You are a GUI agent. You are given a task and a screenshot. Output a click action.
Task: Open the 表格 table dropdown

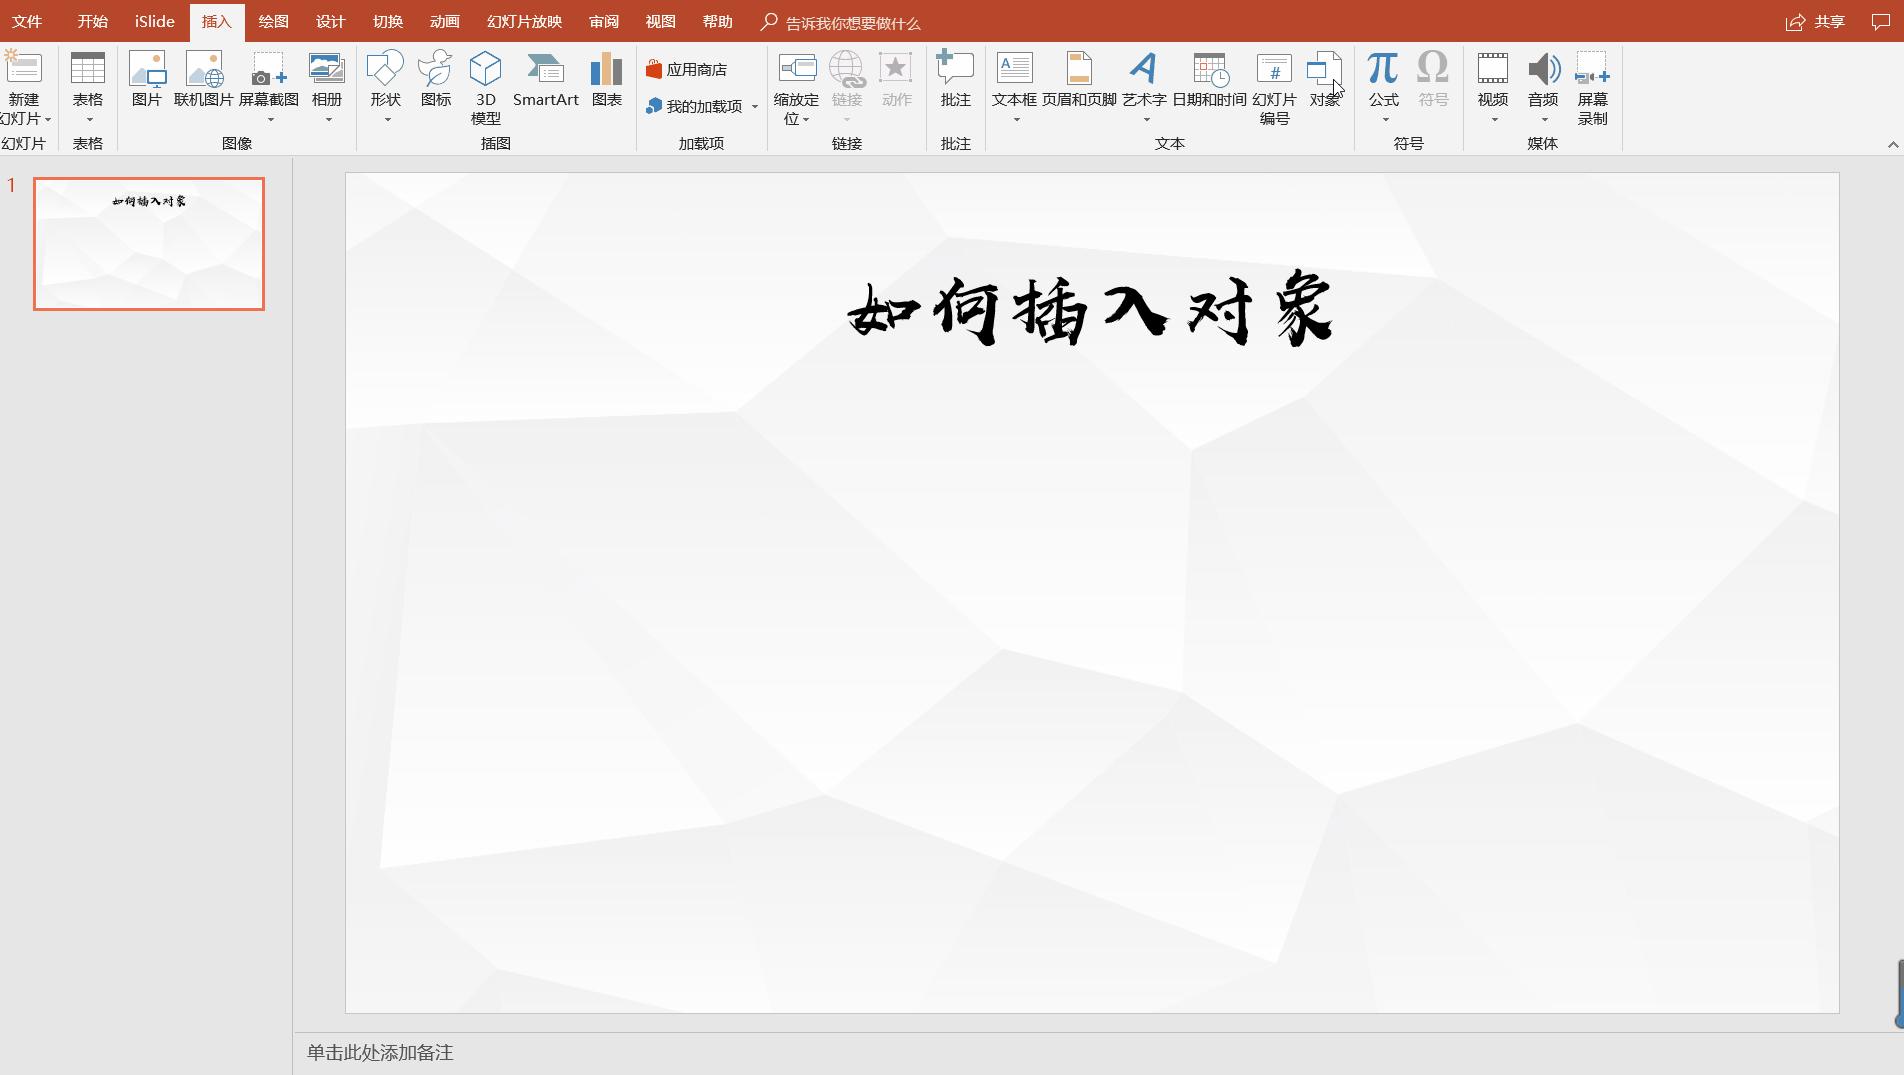pyautogui.click(x=88, y=119)
